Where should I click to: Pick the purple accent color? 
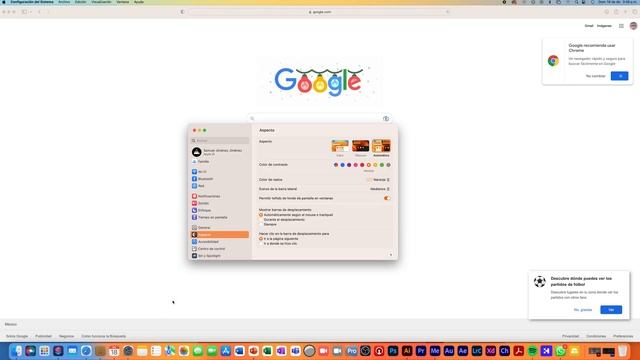(x=349, y=165)
